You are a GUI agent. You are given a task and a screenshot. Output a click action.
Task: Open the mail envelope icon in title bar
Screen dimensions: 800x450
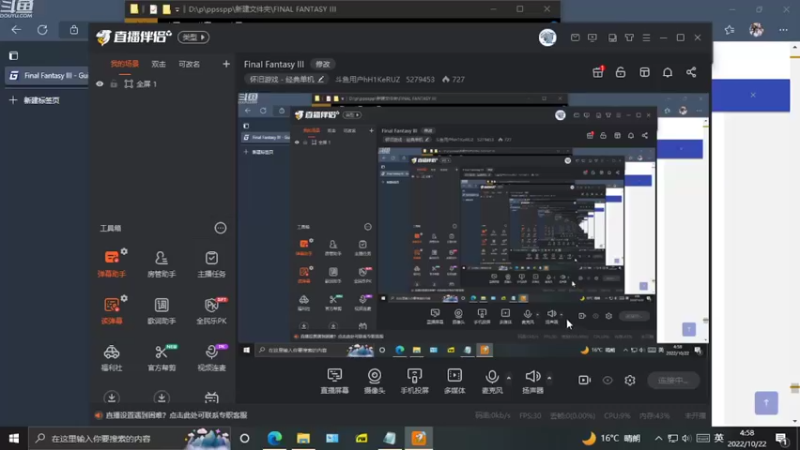[575, 38]
